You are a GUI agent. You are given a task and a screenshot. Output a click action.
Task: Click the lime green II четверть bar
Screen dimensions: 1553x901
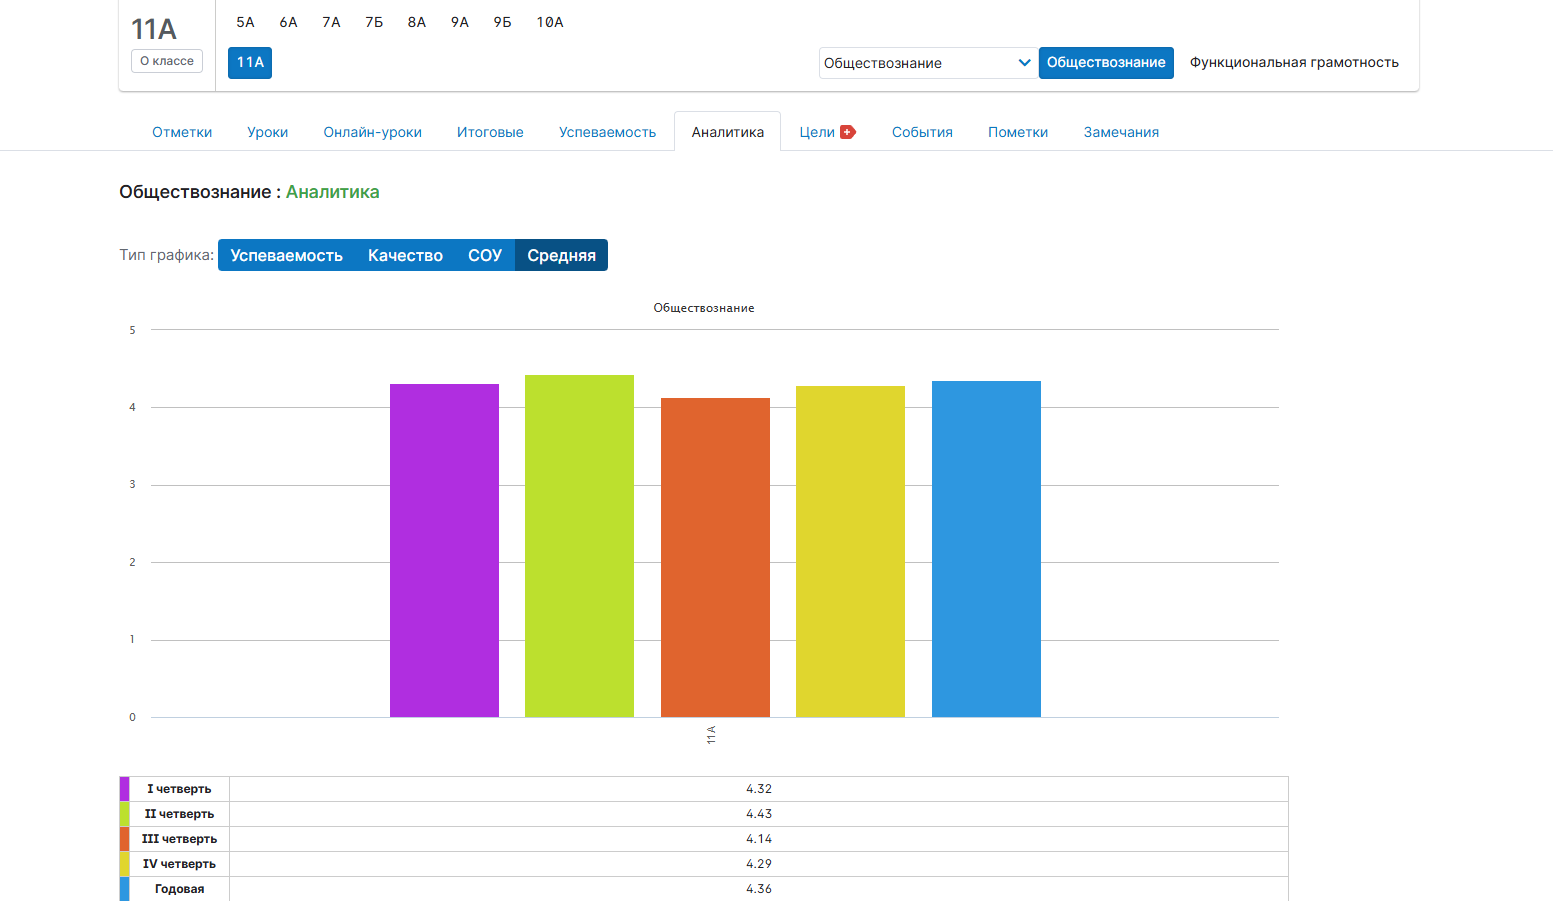(x=579, y=546)
